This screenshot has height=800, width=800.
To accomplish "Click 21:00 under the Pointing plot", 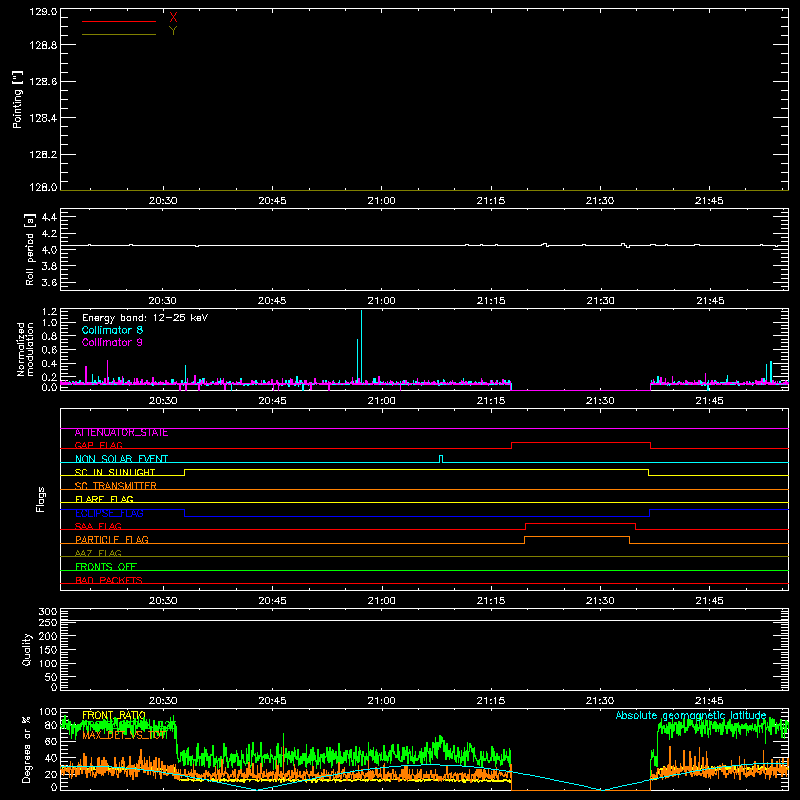I will click(382, 201).
